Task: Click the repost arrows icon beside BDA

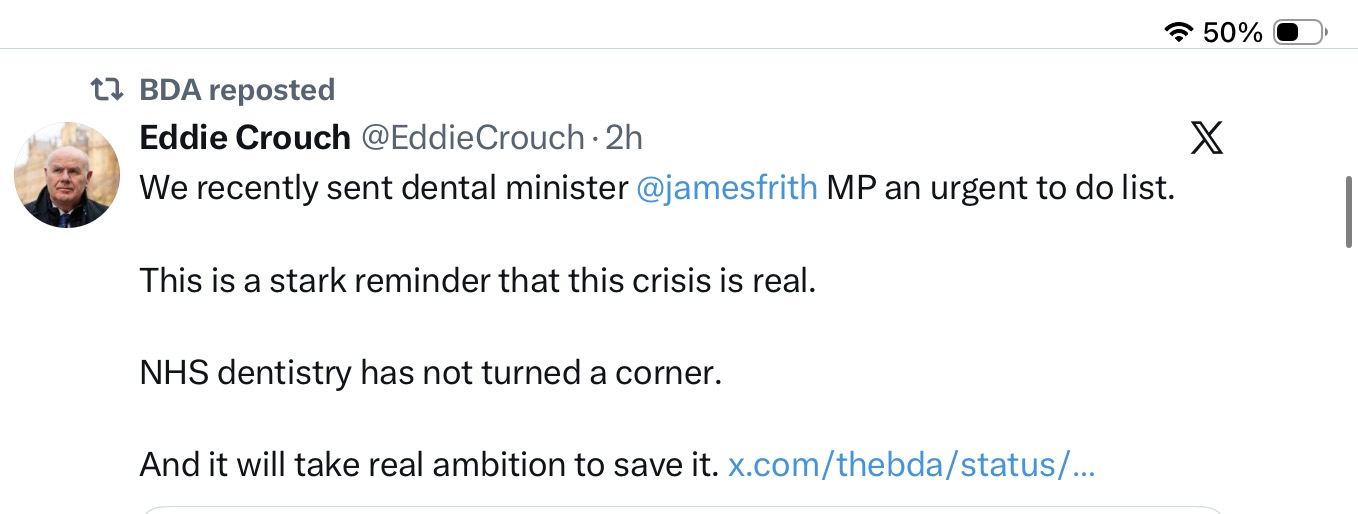Action: (x=107, y=90)
